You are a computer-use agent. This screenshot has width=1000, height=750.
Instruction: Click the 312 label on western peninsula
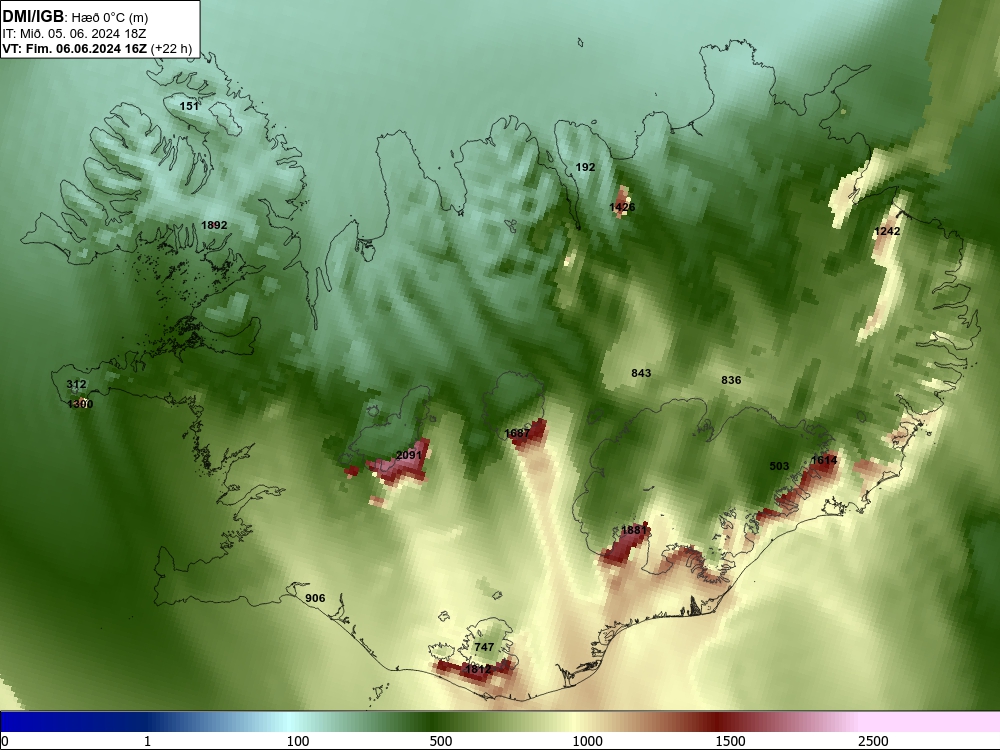click(76, 384)
